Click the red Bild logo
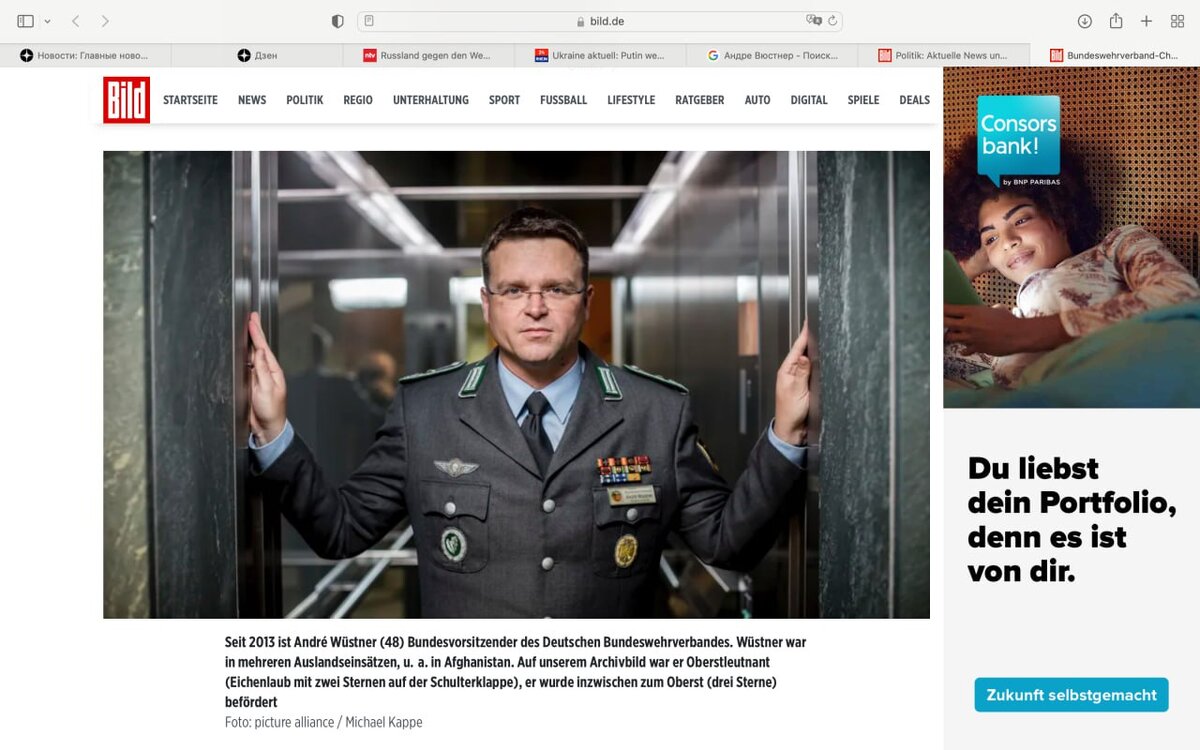1200x750 pixels. point(126,100)
